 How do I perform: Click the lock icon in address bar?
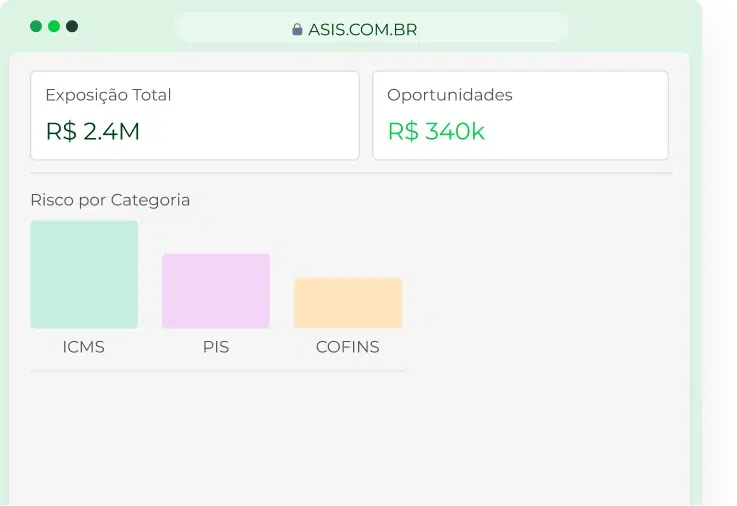pyautogui.click(x=297, y=30)
